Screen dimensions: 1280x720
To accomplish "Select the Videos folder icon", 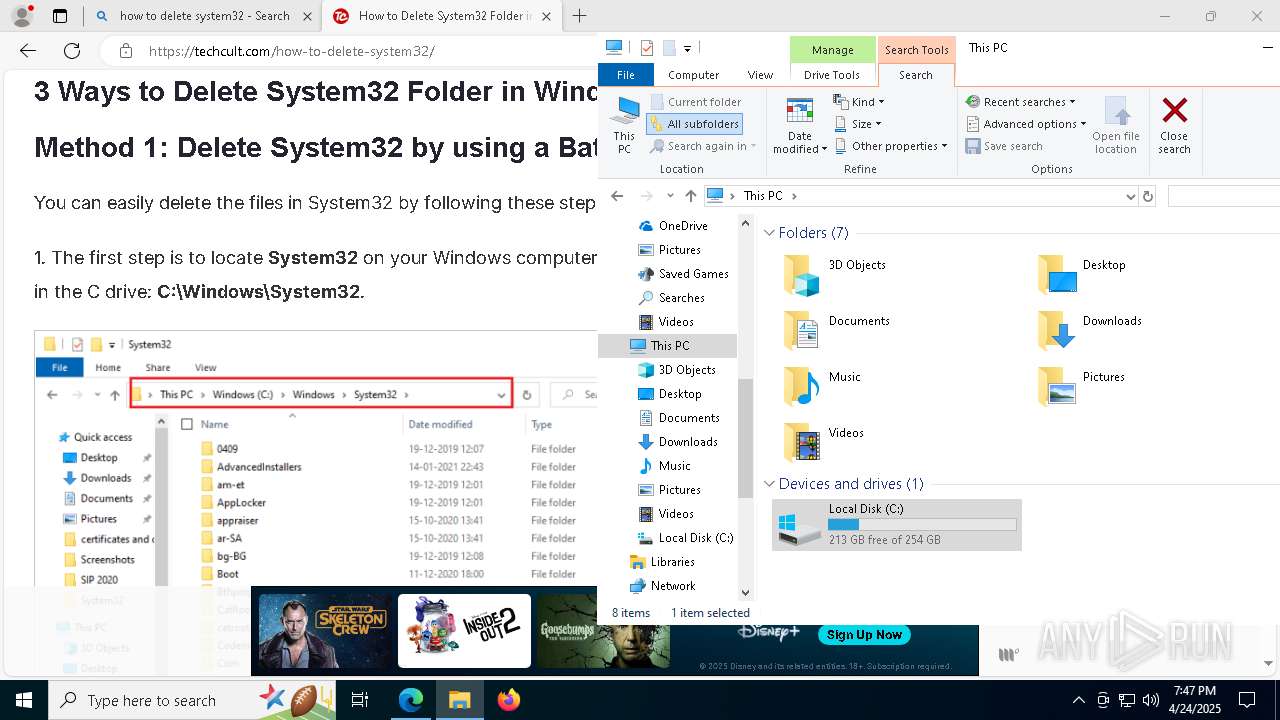I will (801, 442).
